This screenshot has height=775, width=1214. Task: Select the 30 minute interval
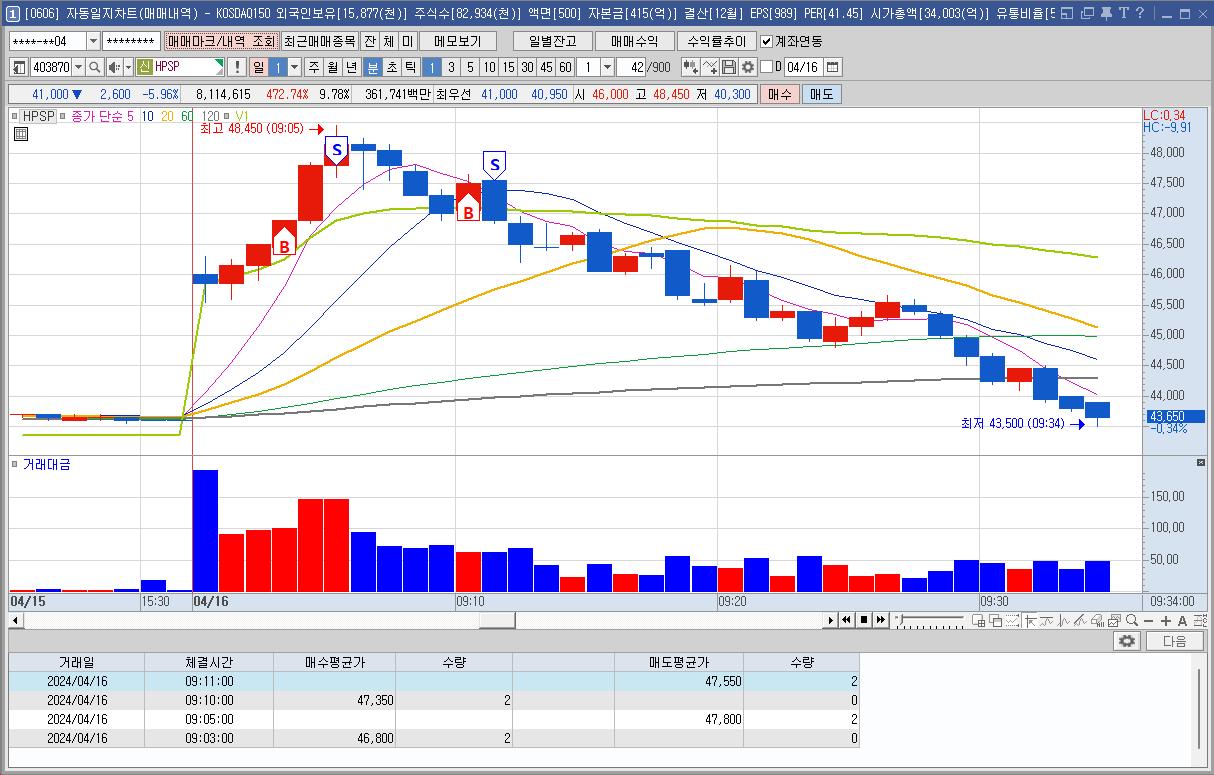(x=527, y=67)
